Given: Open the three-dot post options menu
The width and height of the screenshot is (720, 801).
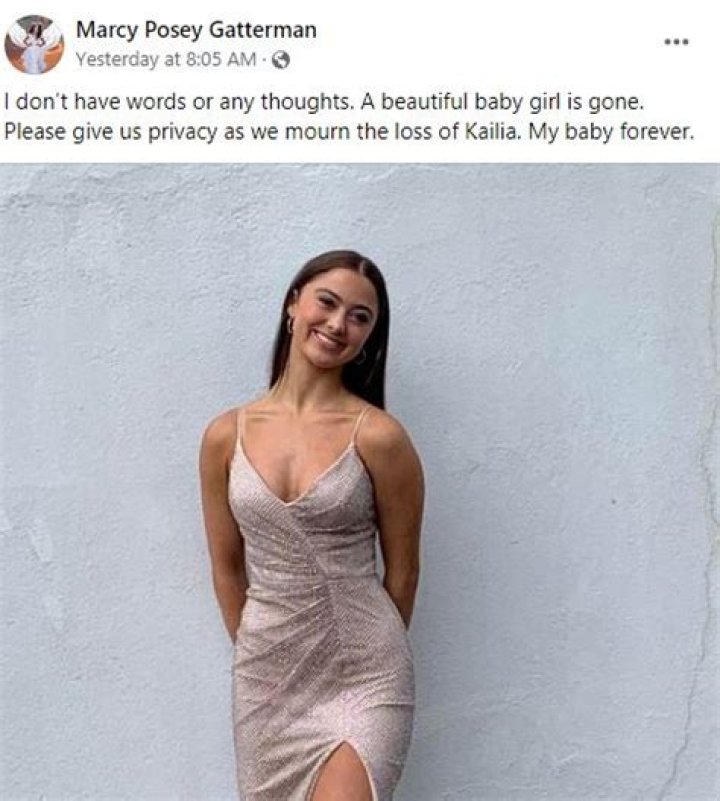Looking at the screenshot, I should [x=677, y=41].
